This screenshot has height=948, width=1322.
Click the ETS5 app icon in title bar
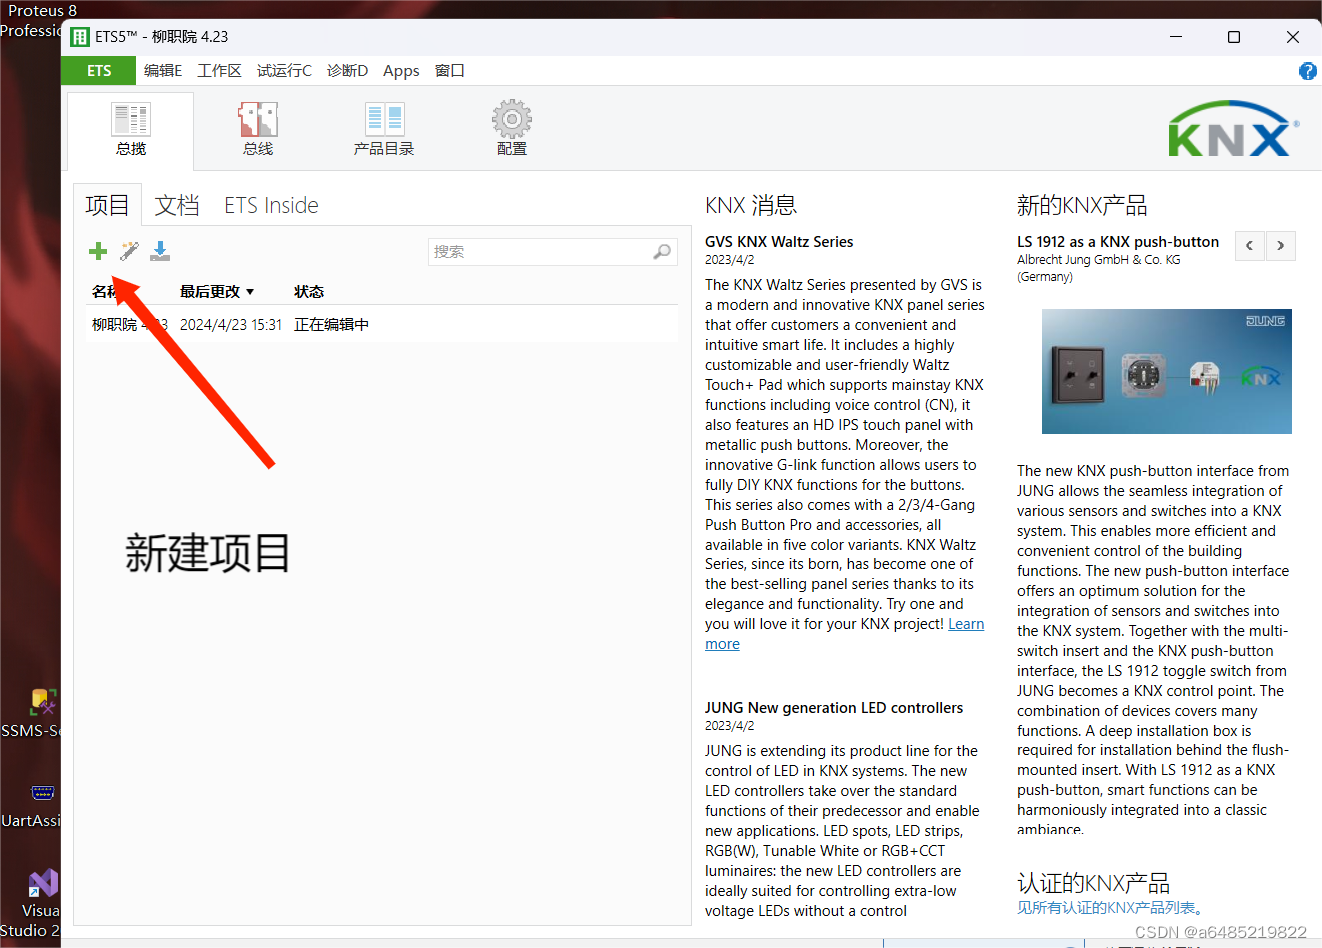click(80, 37)
